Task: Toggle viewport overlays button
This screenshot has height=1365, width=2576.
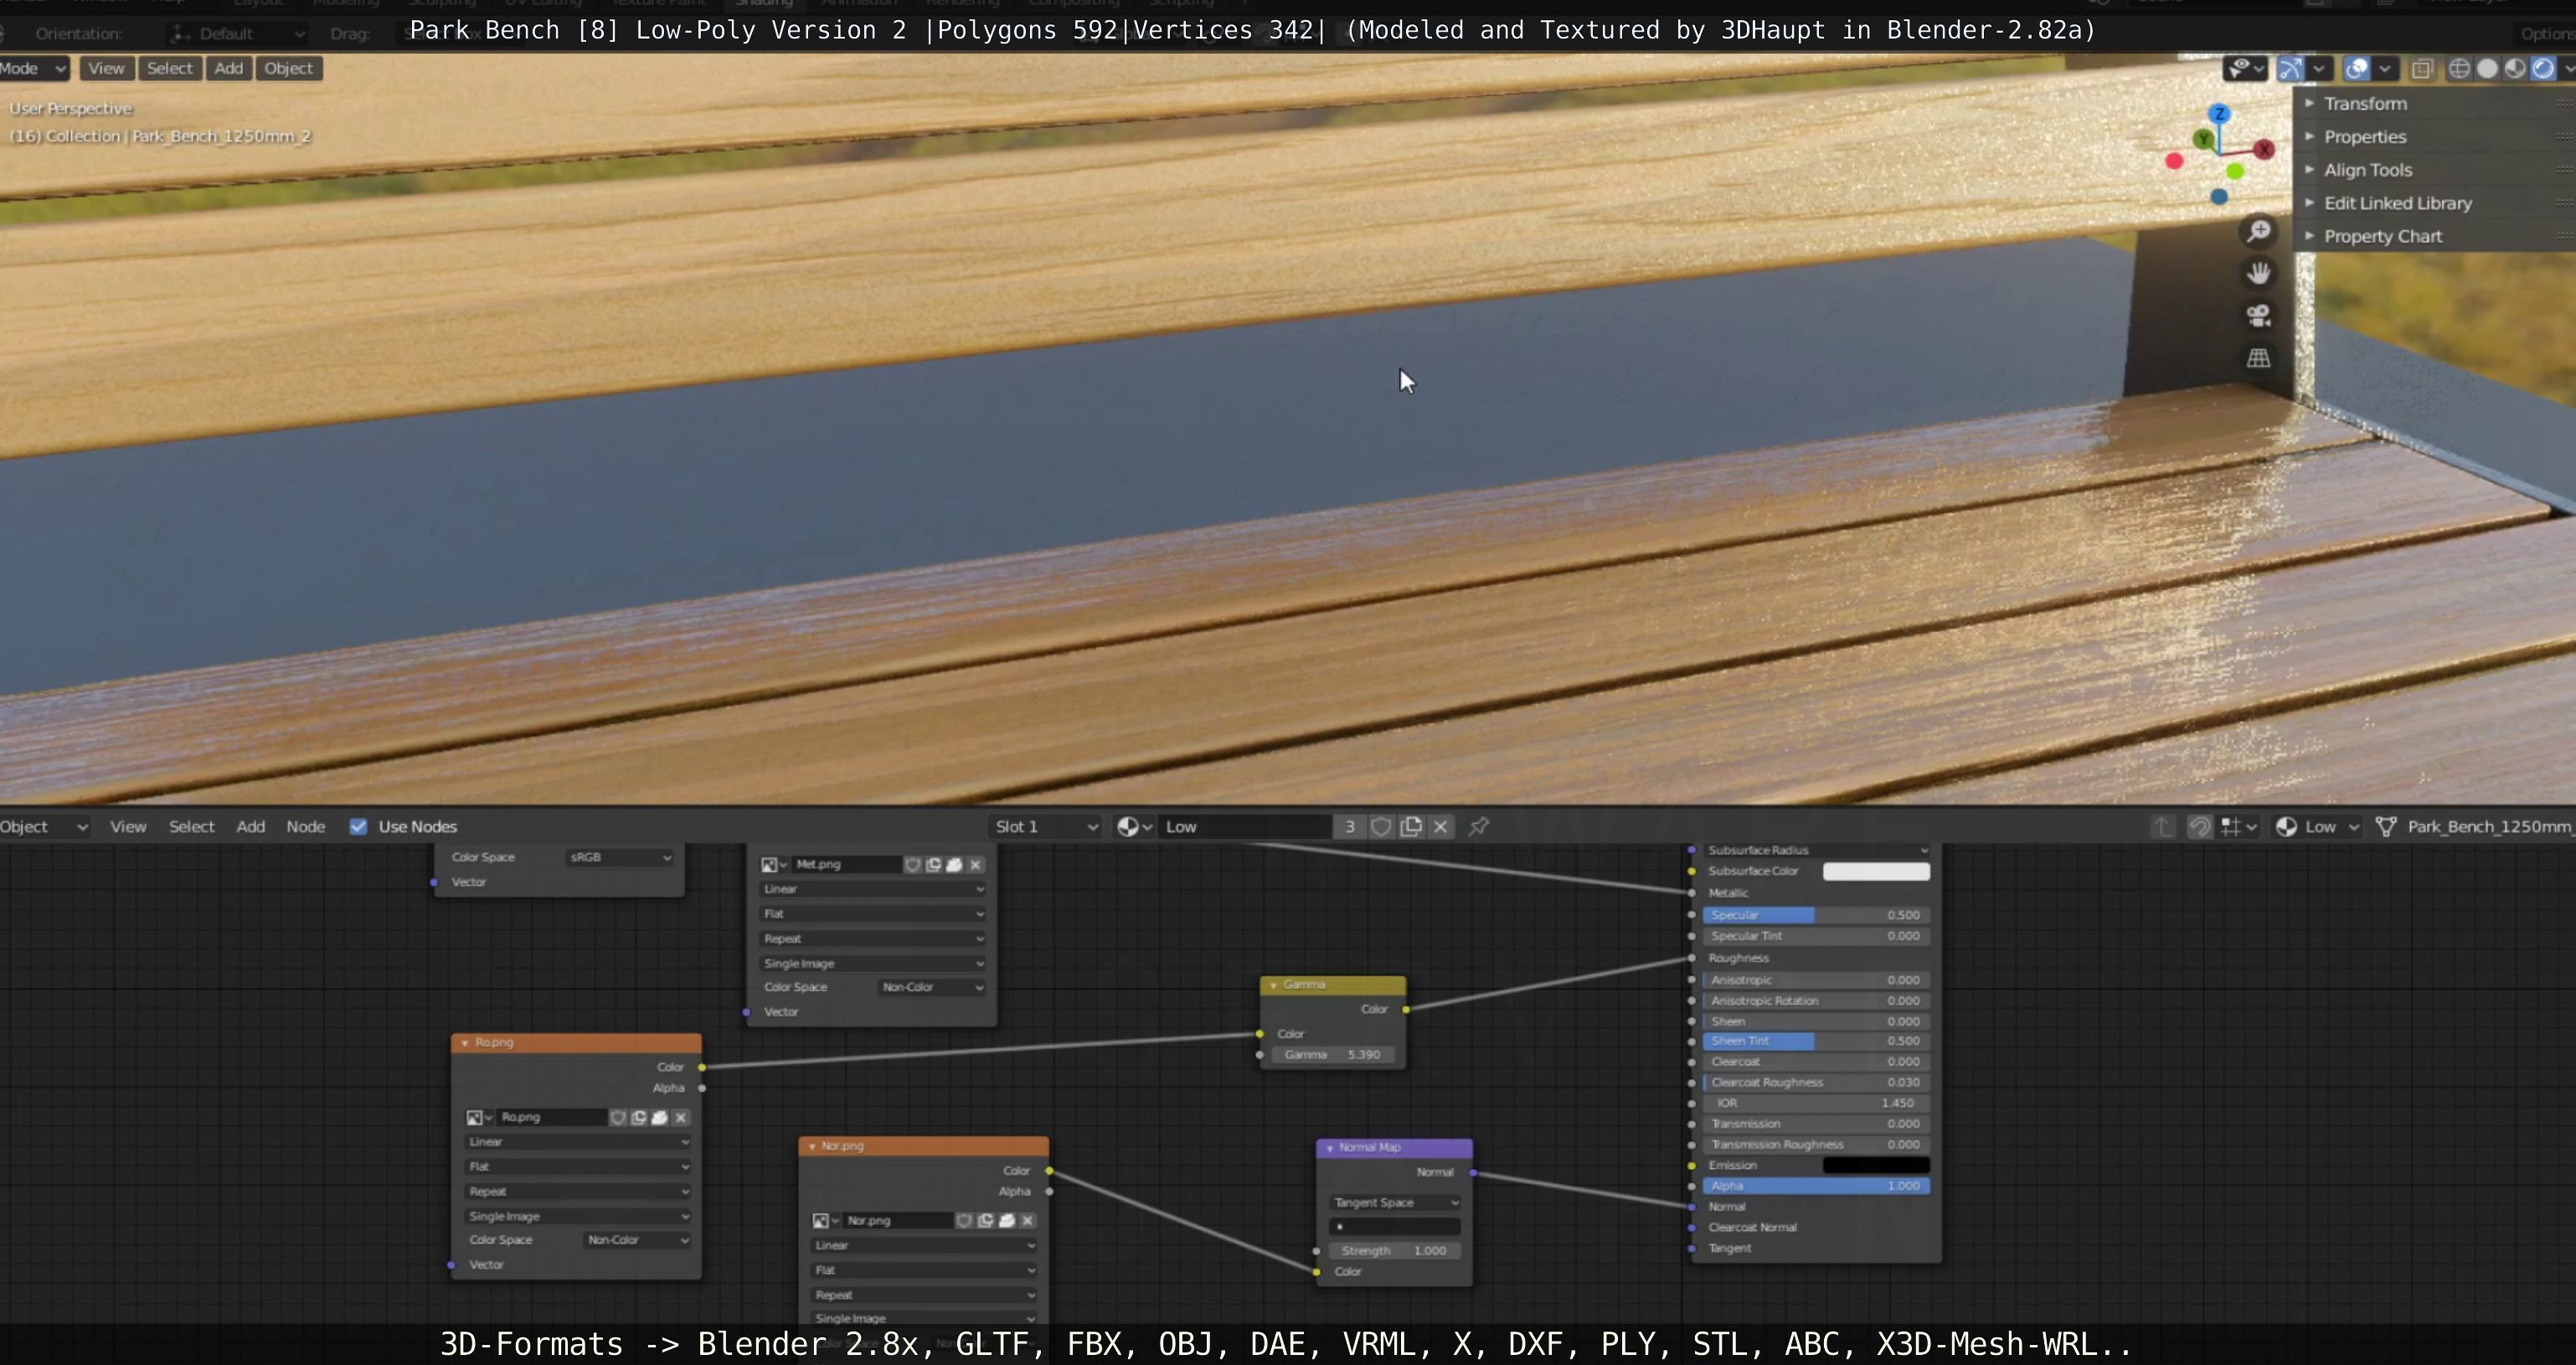Action: pyautogui.click(x=2357, y=68)
